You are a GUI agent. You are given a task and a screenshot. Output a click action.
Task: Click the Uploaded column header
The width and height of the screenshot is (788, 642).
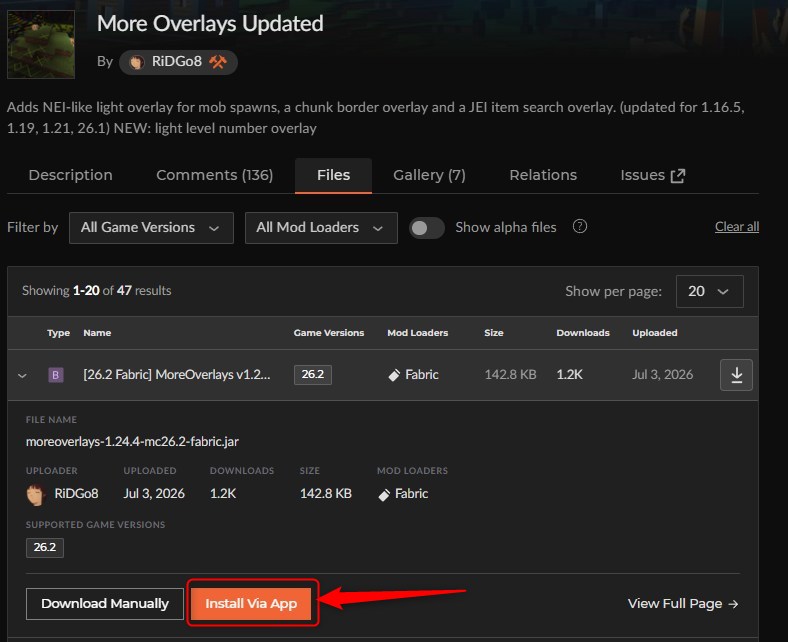point(655,333)
